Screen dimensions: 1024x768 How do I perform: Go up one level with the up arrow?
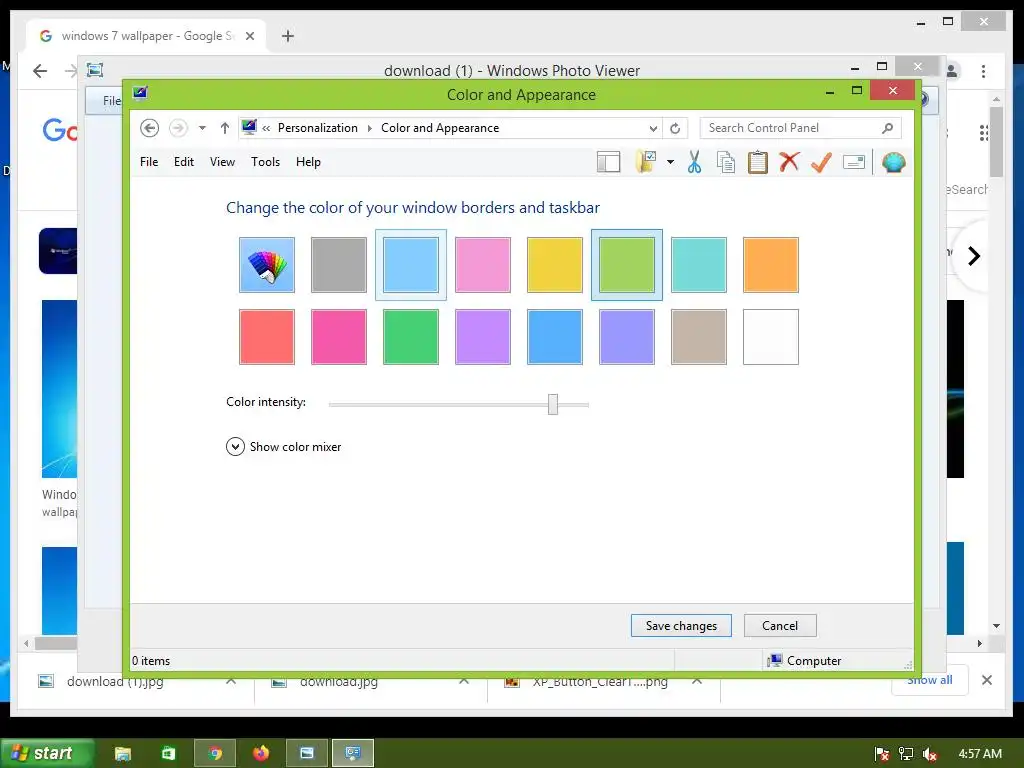tap(225, 128)
